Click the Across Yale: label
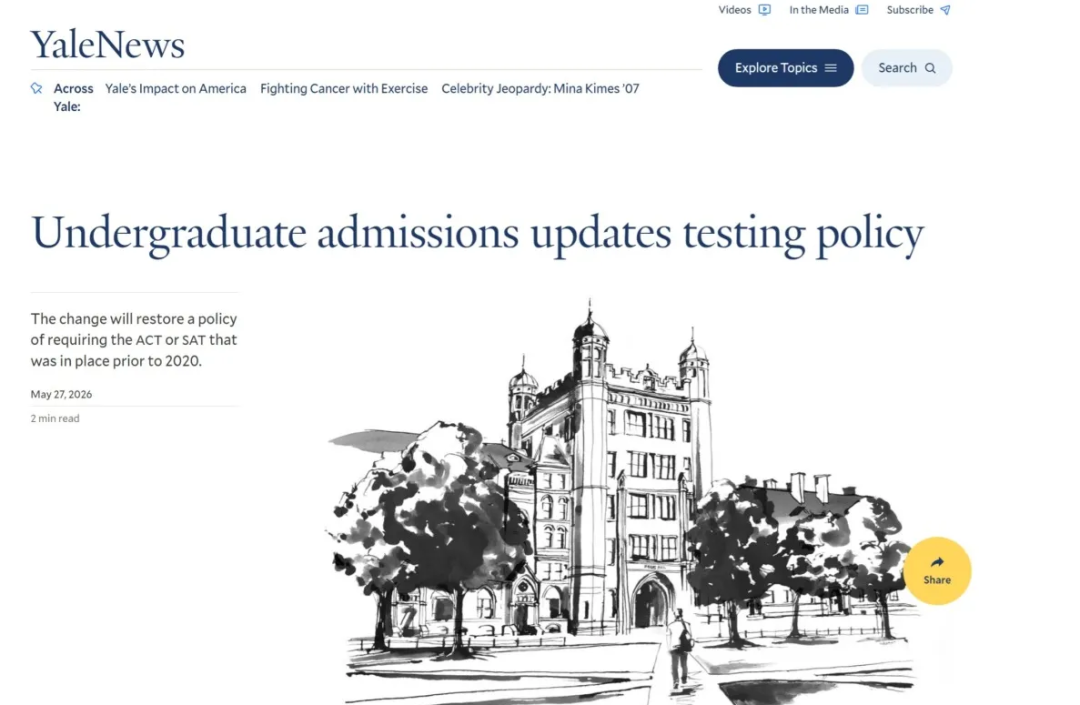The image size is (1080, 705). pyautogui.click(x=73, y=97)
